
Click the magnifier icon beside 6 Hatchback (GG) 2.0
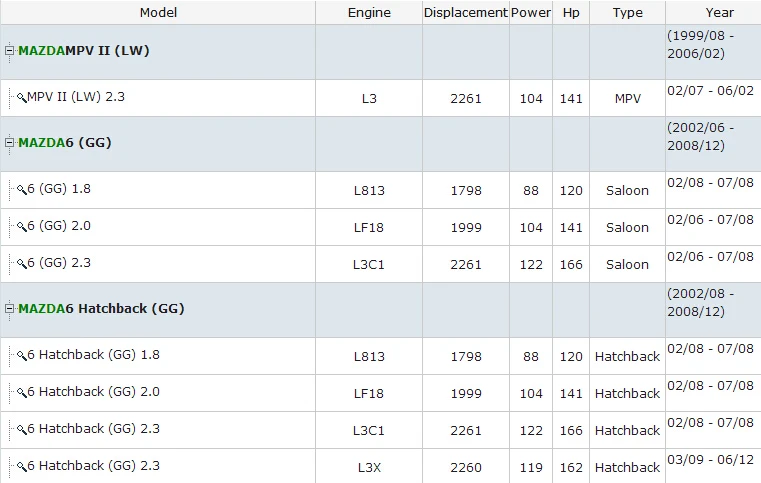pos(22,392)
